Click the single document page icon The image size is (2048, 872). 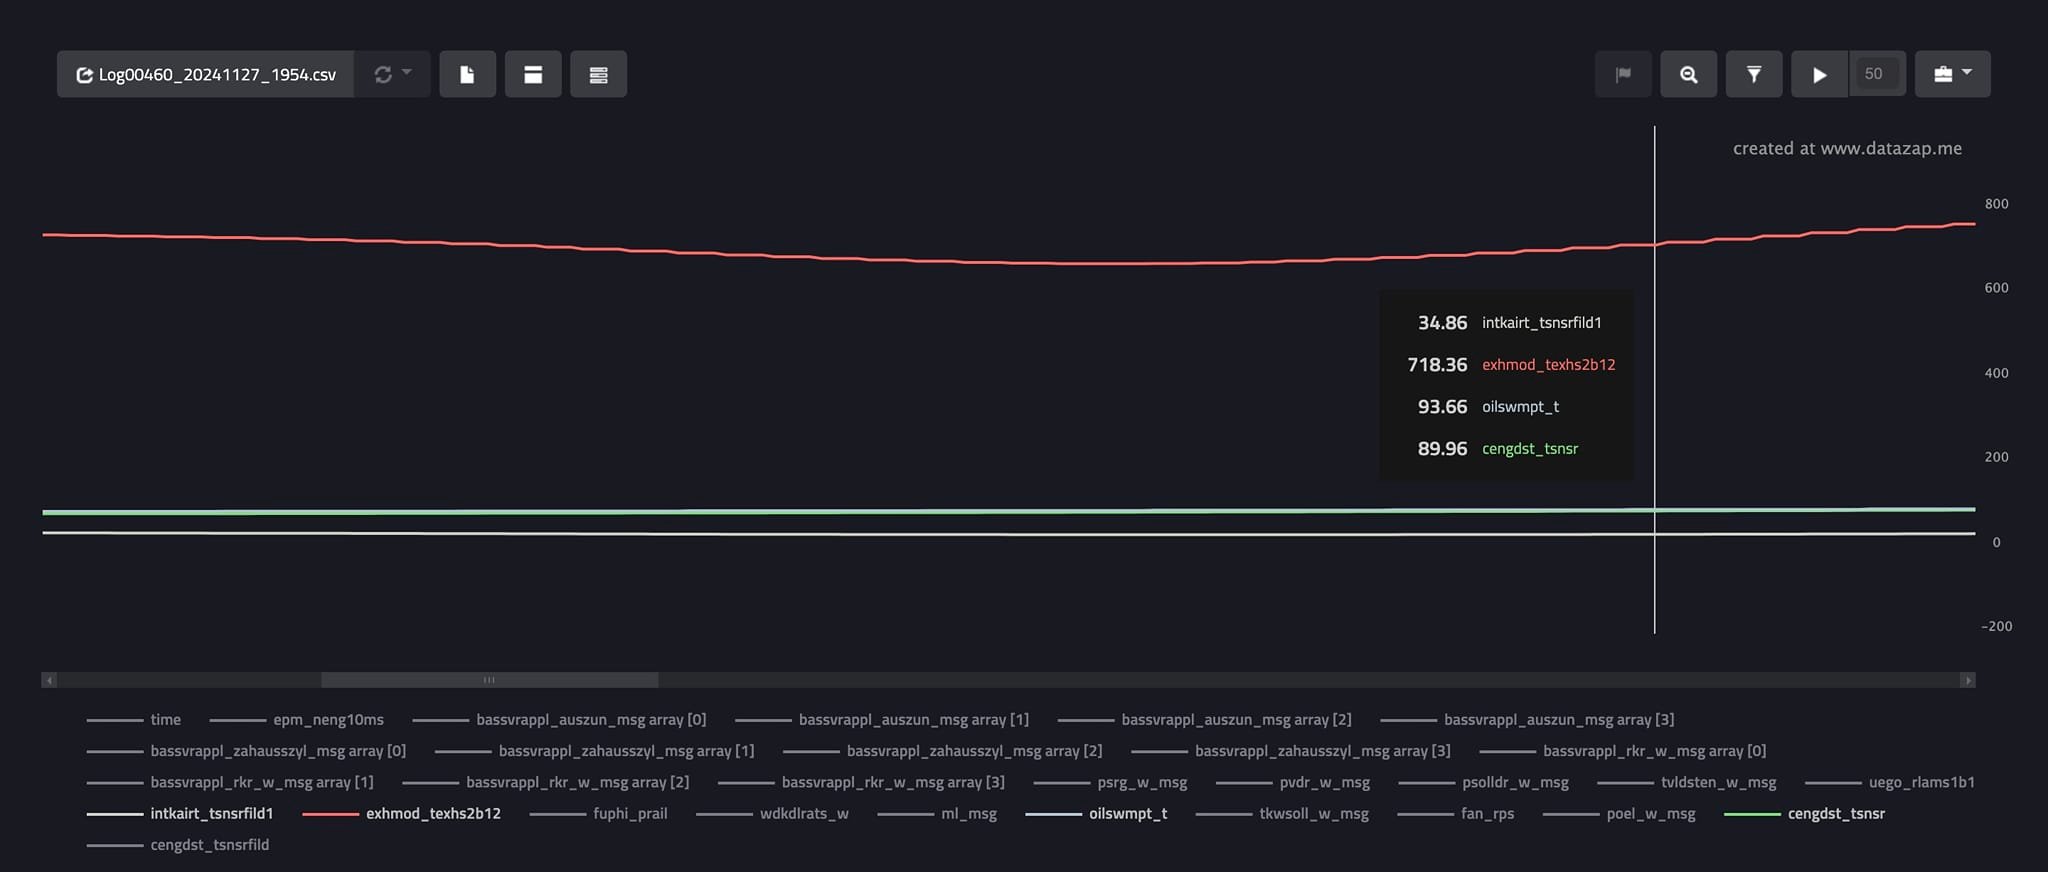click(467, 74)
